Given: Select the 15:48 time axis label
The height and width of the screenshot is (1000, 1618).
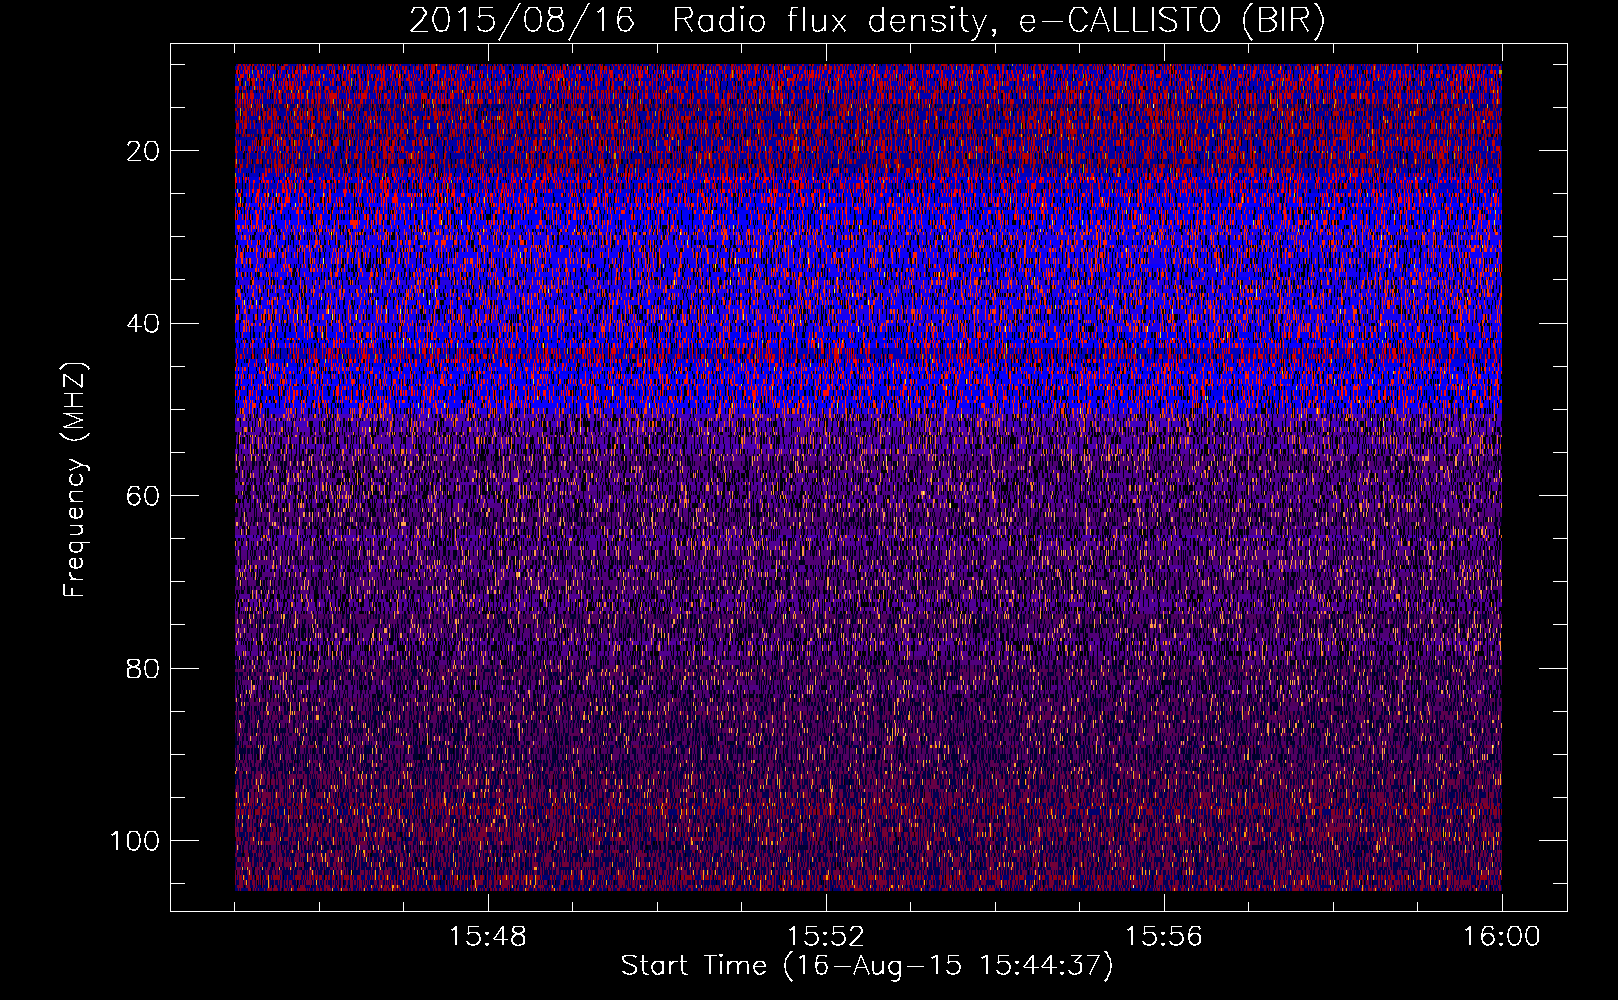Looking at the screenshot, I should pyautogui.click(x=487, y=937).
